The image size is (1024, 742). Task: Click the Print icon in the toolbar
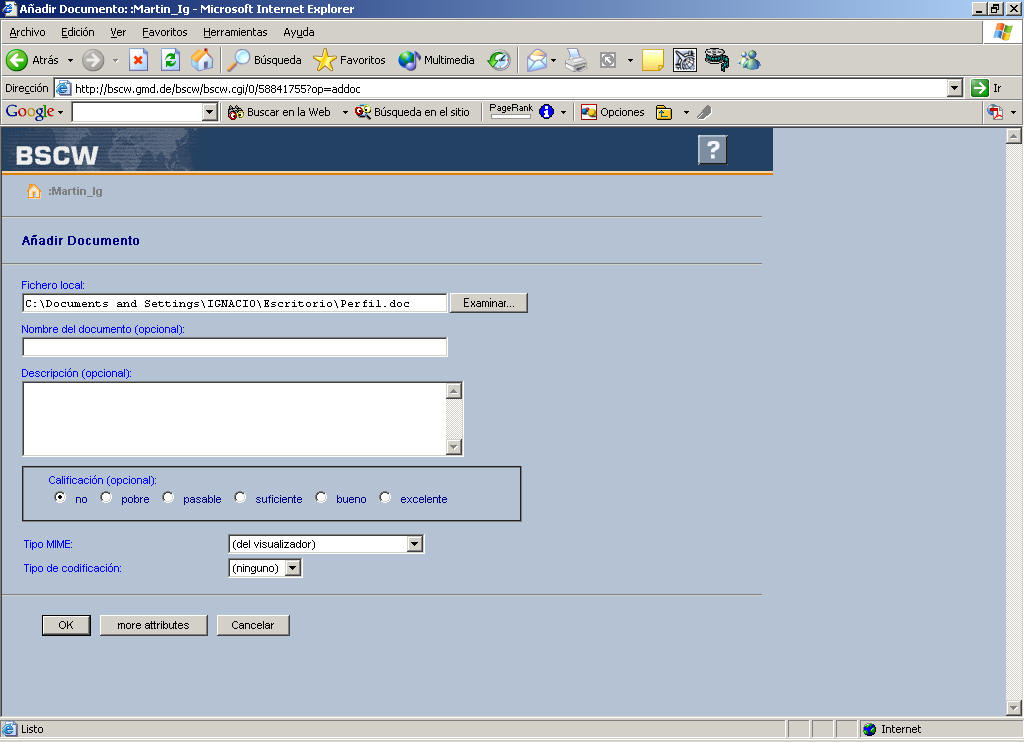click(x=575, y=60)
